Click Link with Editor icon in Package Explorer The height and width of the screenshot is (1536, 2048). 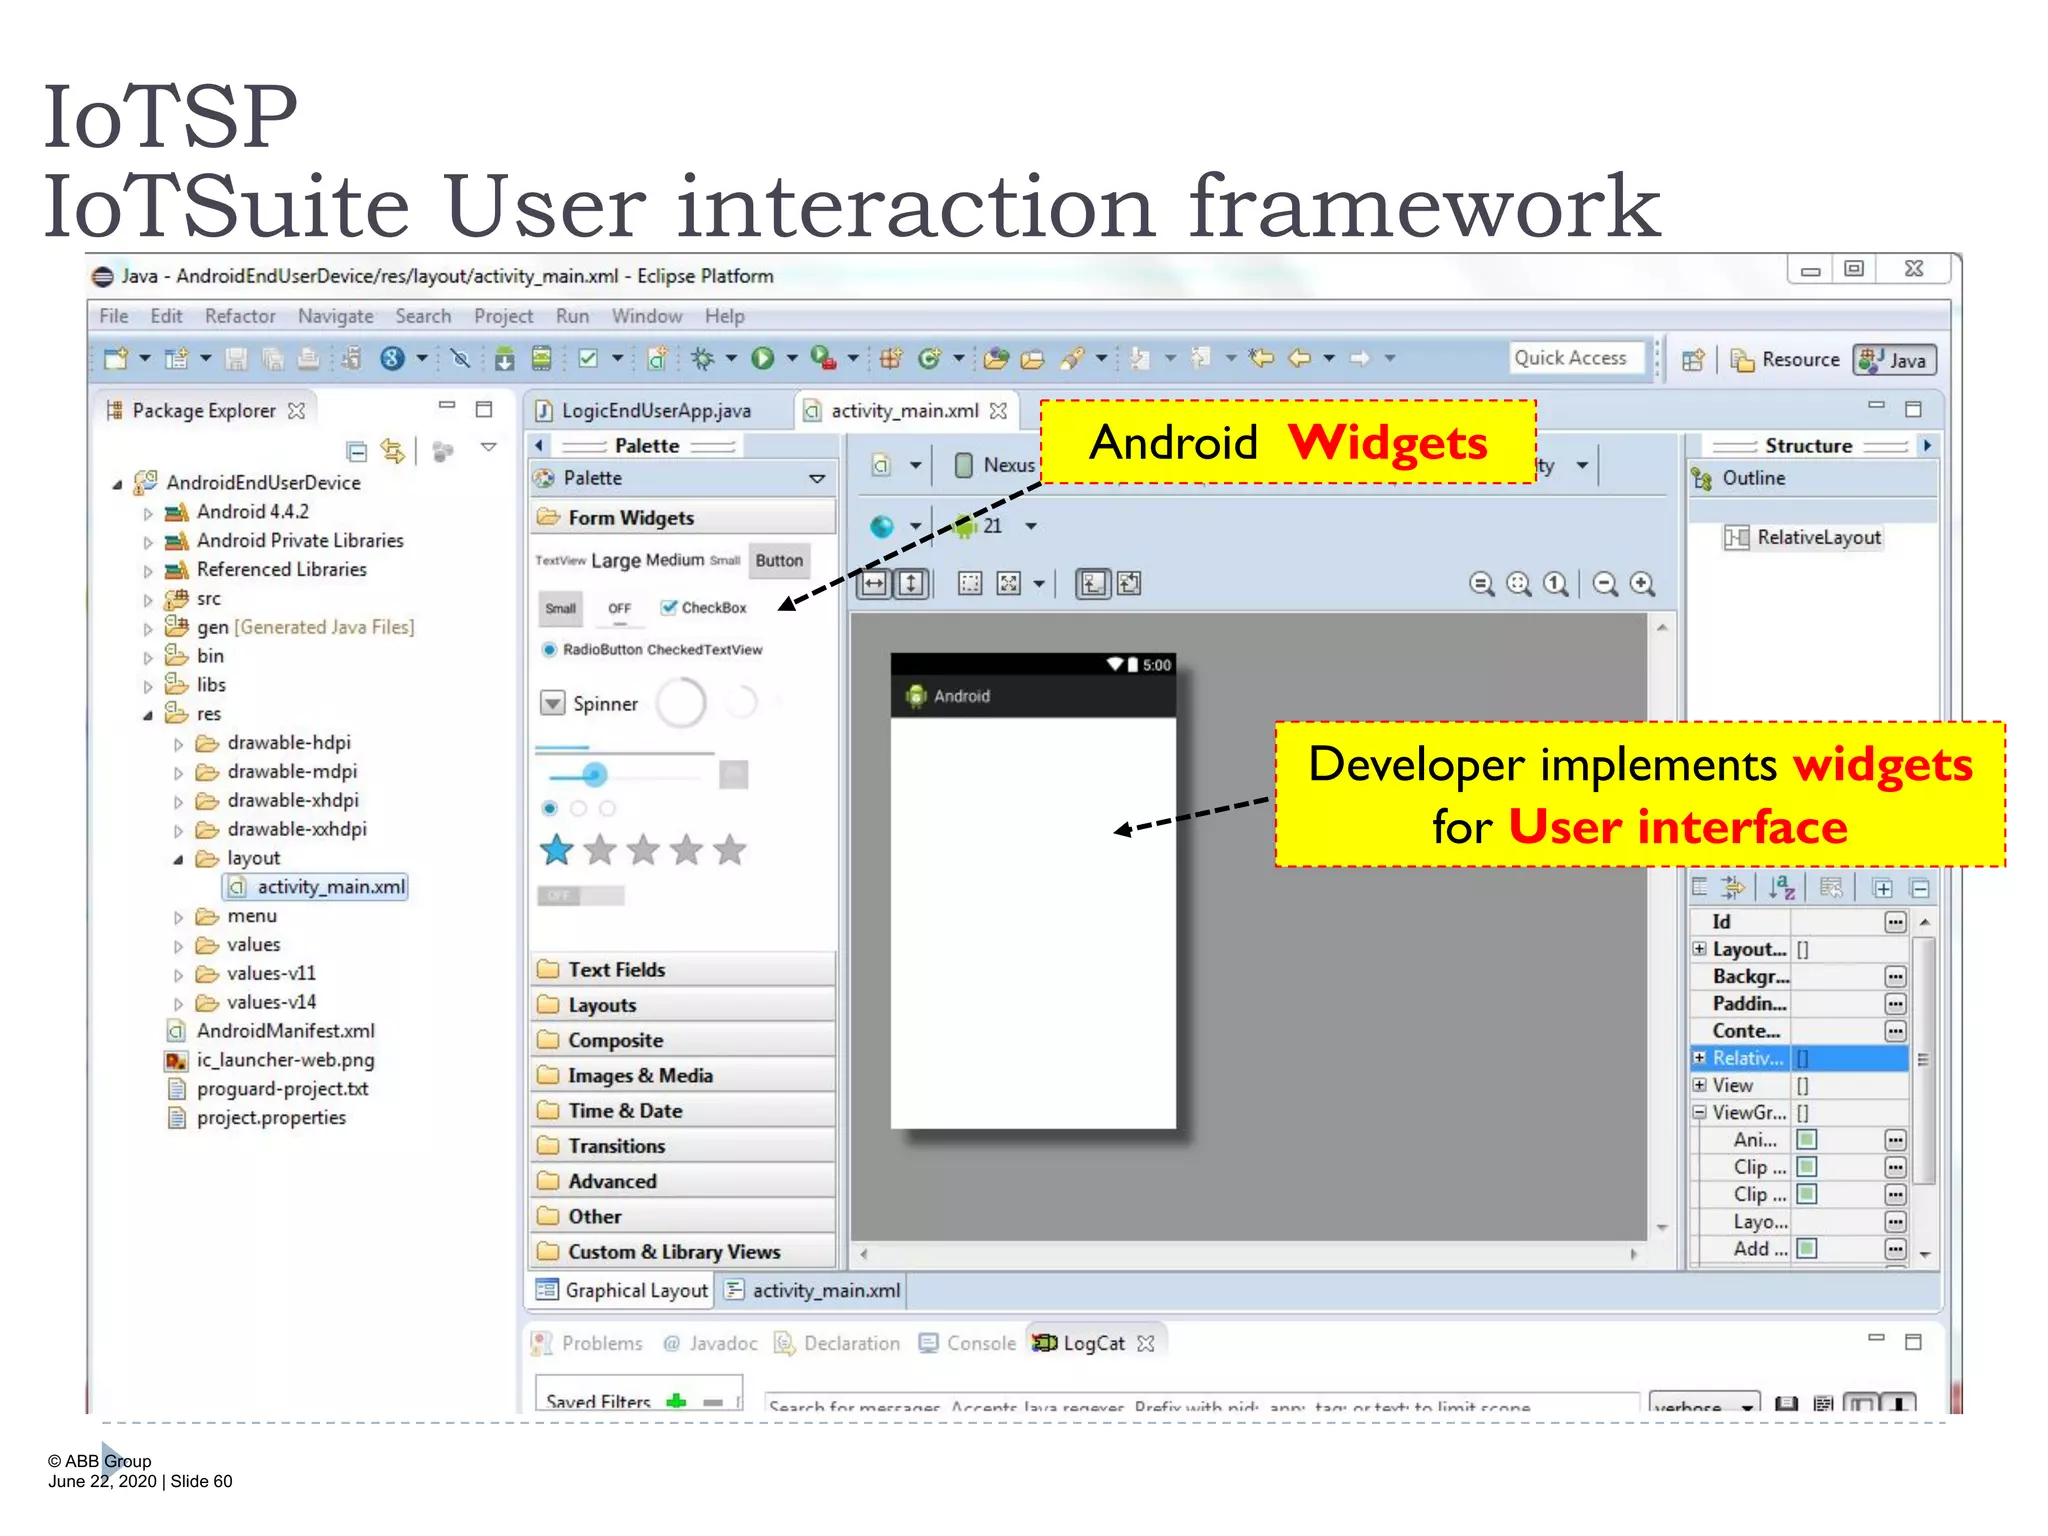393,451
